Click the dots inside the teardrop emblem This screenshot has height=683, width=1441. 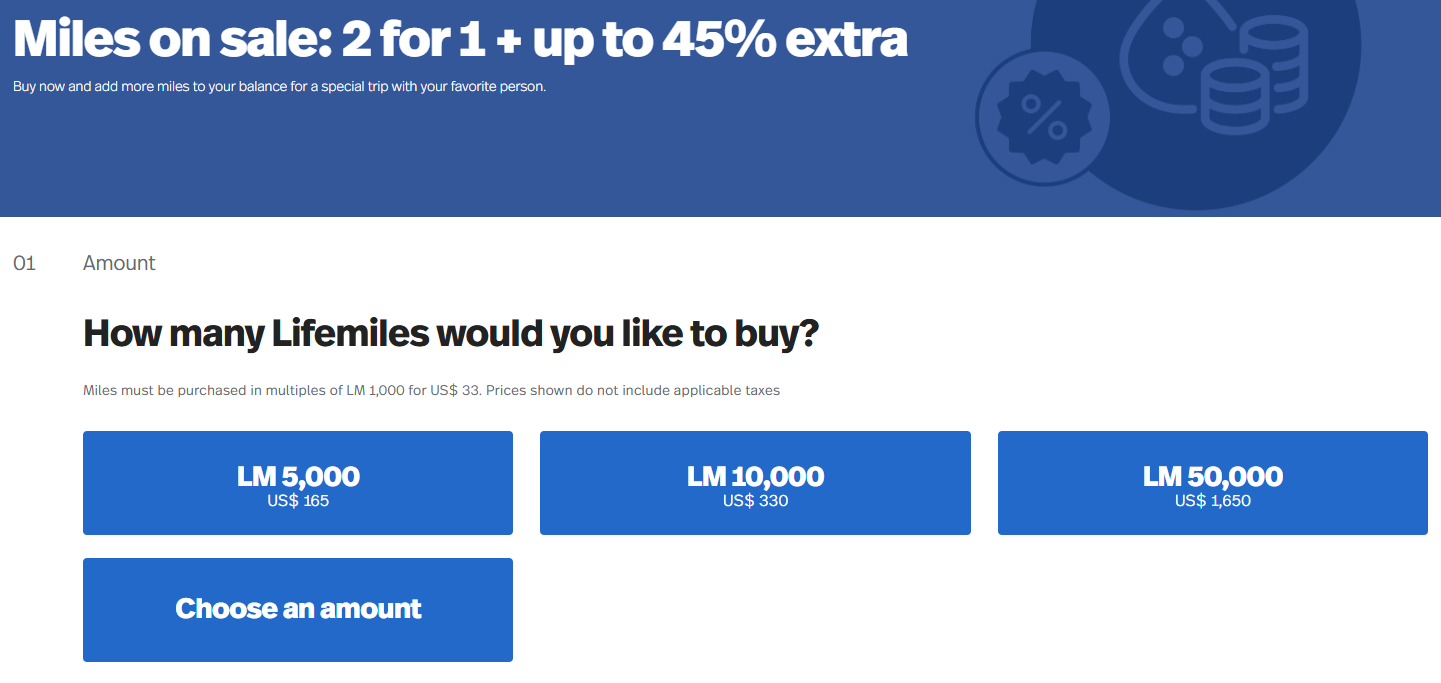click(1178, 45)
